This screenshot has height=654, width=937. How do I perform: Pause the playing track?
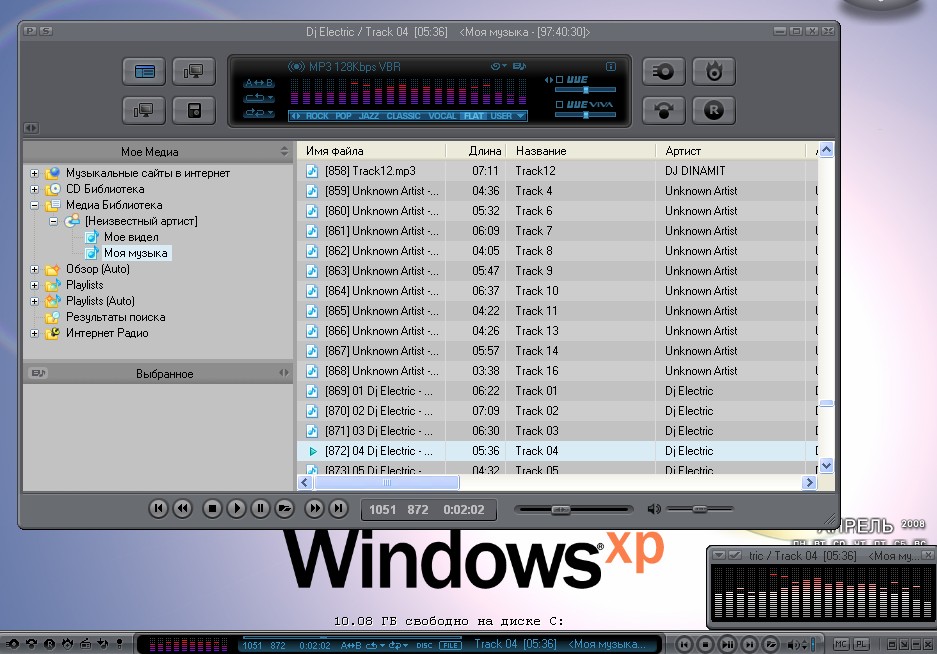pos(260,509)
